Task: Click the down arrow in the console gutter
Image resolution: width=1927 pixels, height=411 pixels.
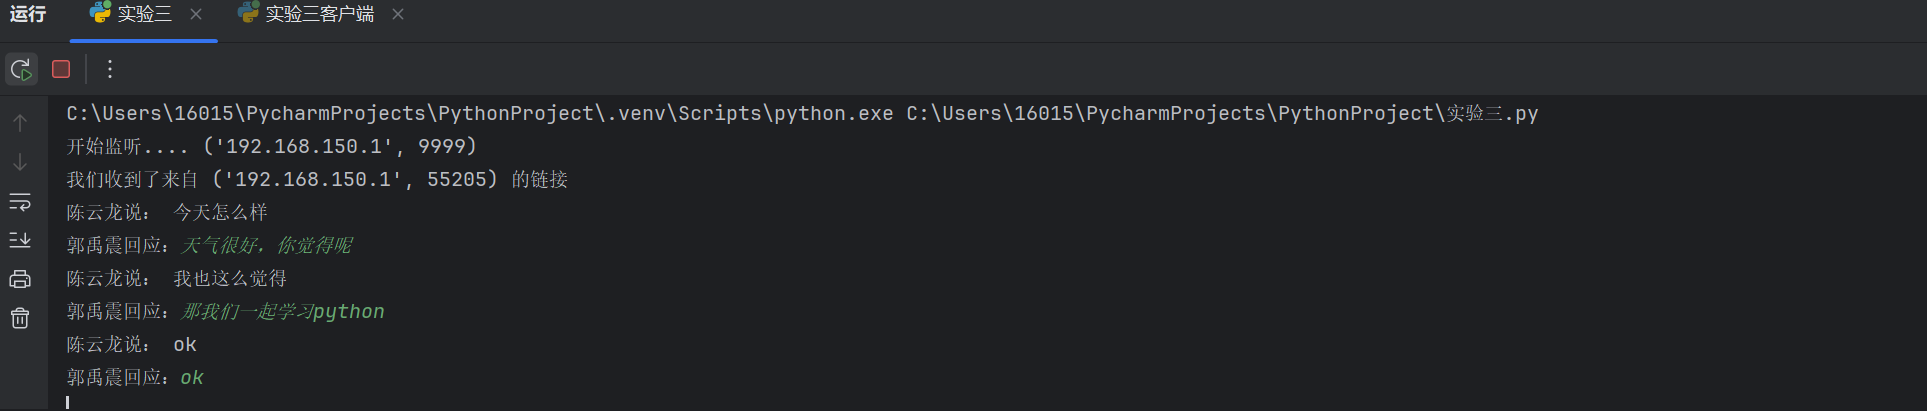Action: (20, 162)
